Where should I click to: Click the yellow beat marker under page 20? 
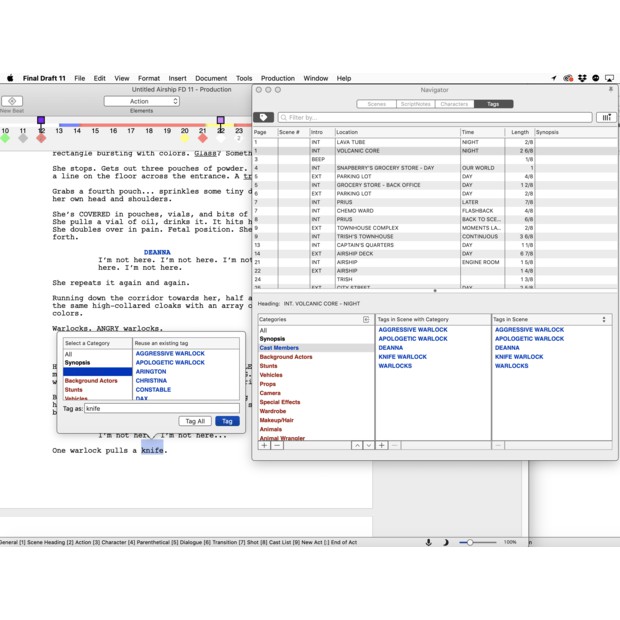click(x=185, y=138)
